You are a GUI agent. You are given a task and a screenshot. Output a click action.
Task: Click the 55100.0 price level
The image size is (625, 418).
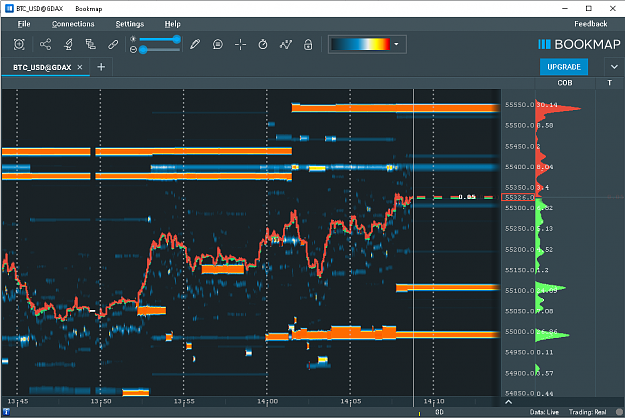coord(519,290)
